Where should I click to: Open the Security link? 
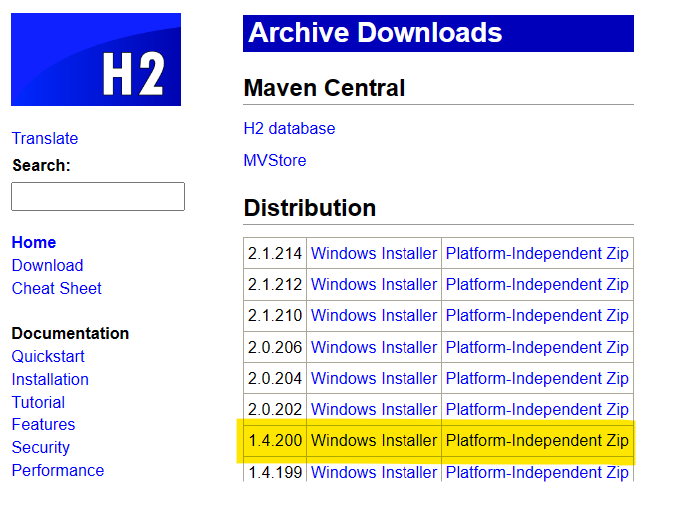tap(41, 447)
